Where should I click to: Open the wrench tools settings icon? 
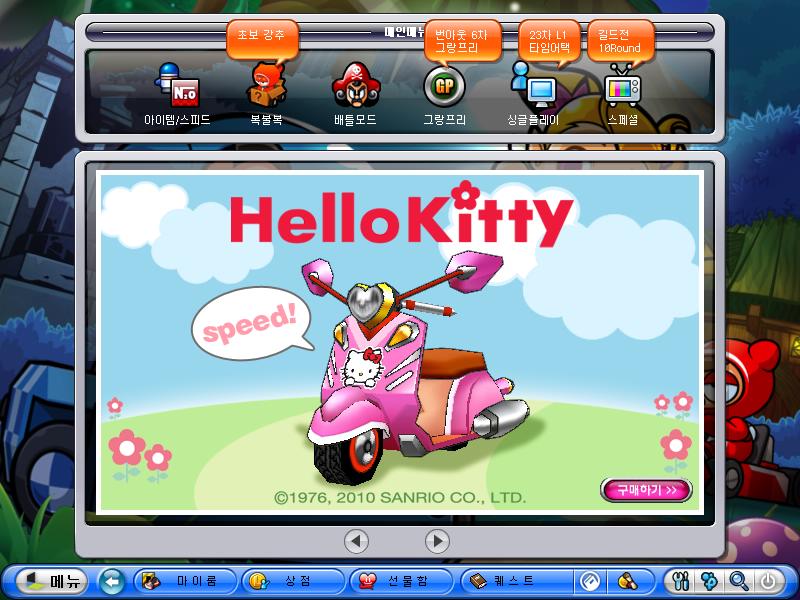click(681, 581)
